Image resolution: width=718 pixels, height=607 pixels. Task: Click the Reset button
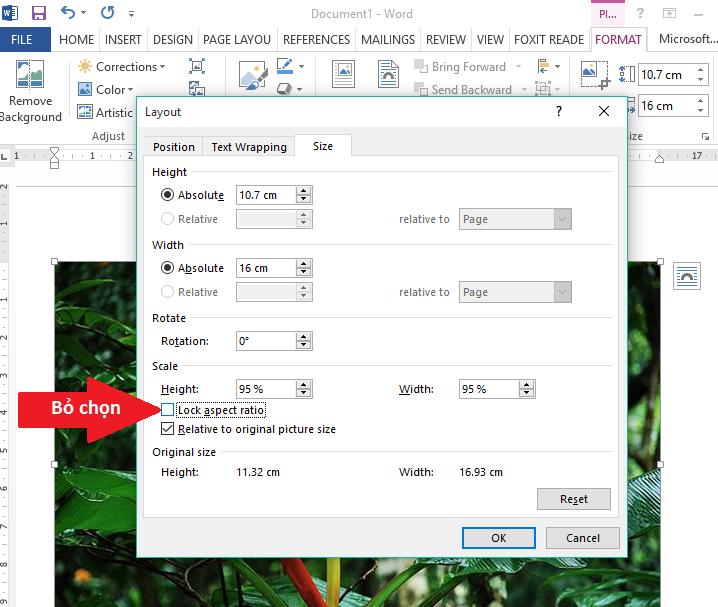pos(574,499)
